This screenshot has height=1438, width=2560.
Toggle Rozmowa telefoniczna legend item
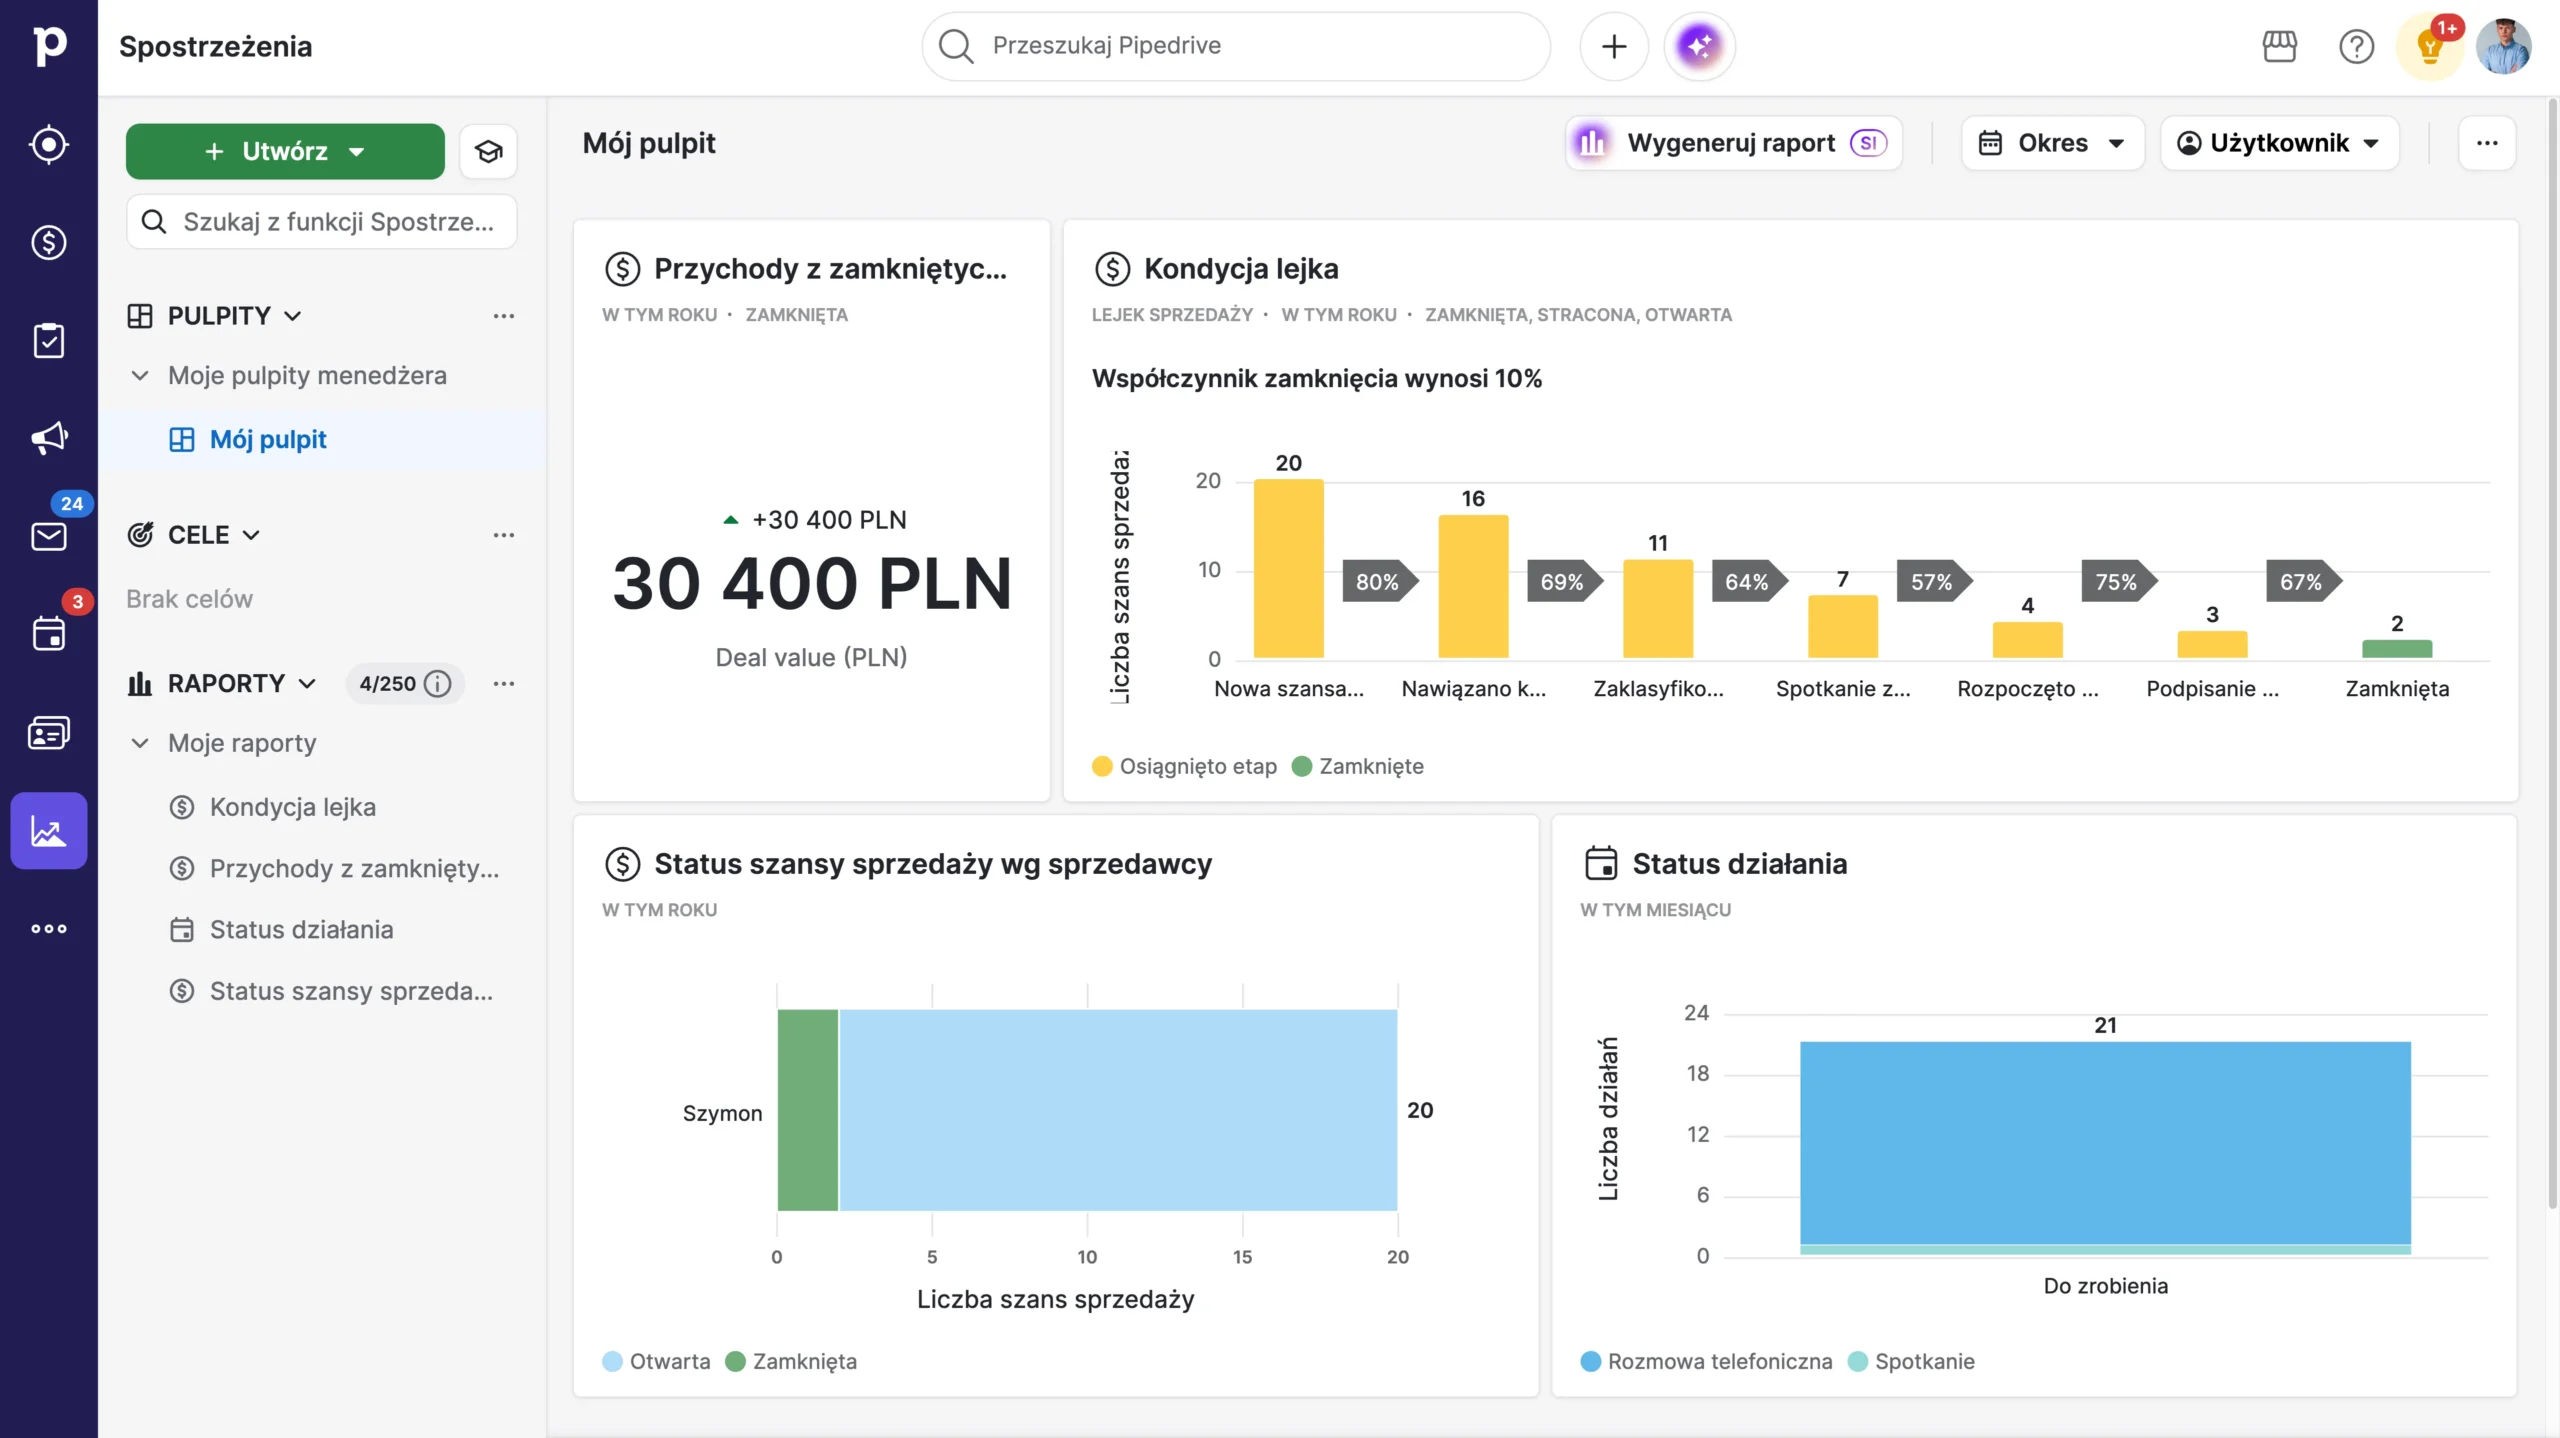[1706, 1361]
